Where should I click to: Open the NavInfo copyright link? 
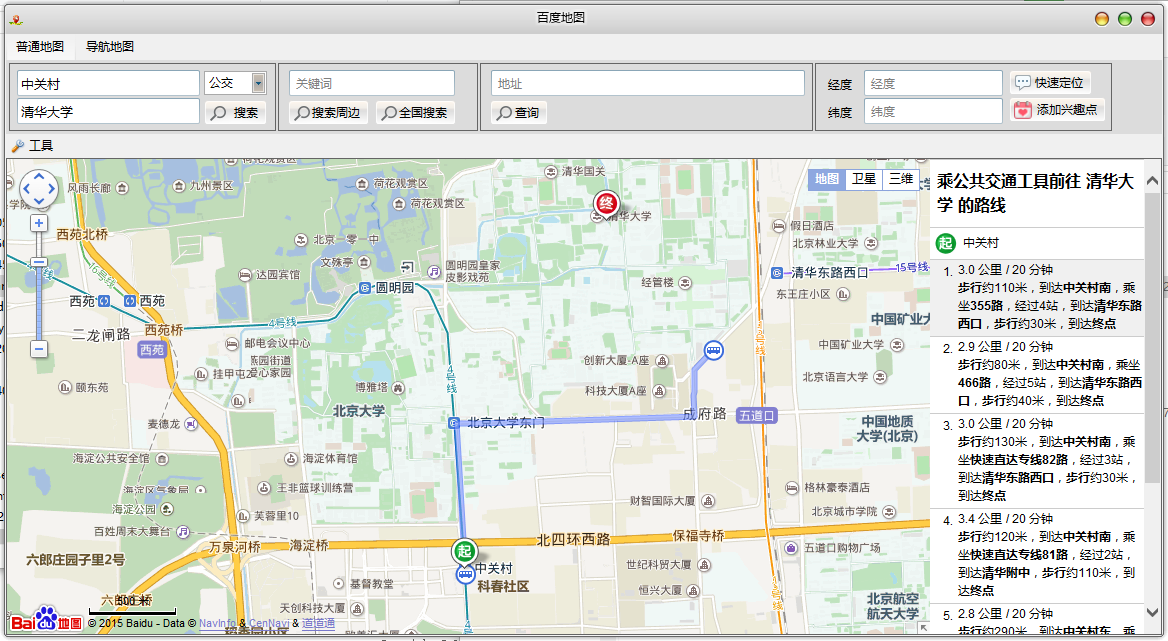[217, 623]
